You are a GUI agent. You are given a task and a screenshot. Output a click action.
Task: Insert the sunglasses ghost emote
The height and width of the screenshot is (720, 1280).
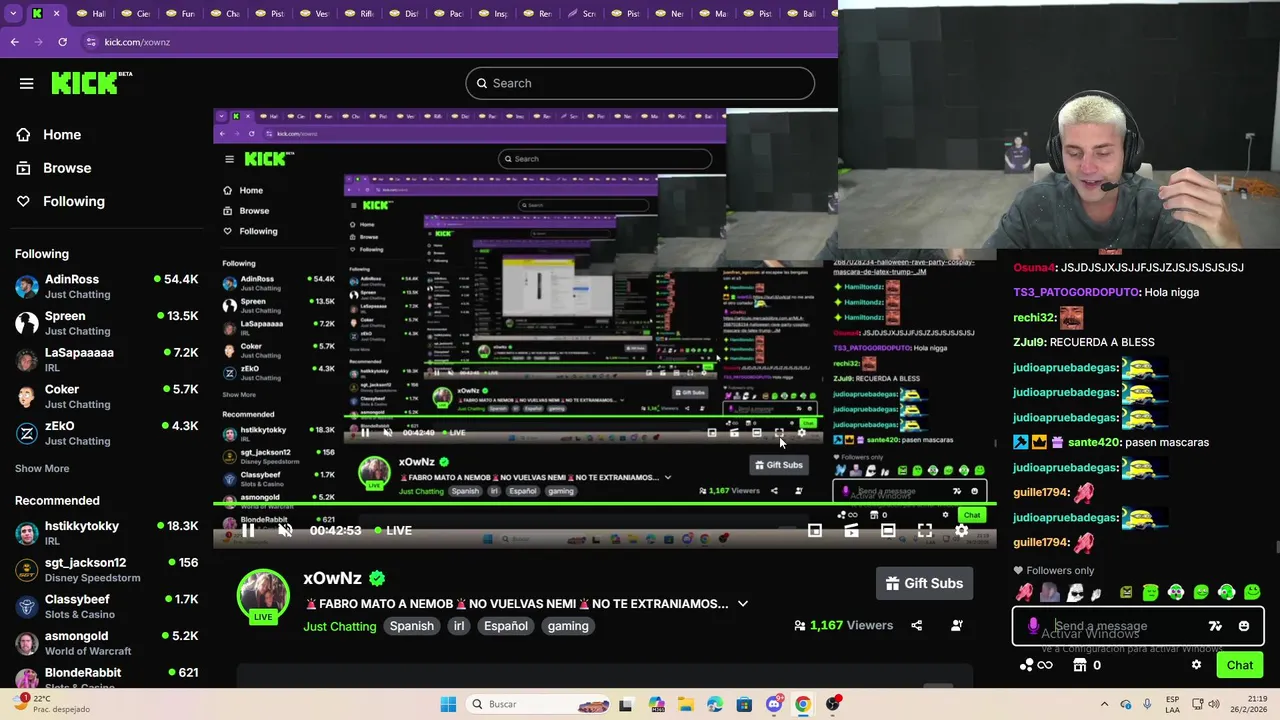coord(1074,592)
